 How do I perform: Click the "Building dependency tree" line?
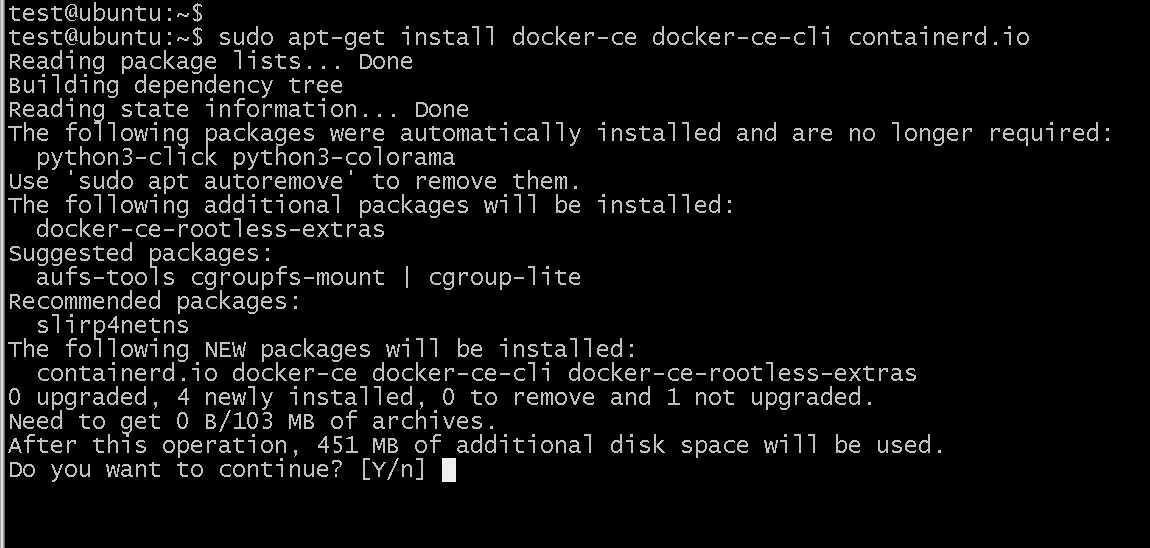tap(175, 86)
